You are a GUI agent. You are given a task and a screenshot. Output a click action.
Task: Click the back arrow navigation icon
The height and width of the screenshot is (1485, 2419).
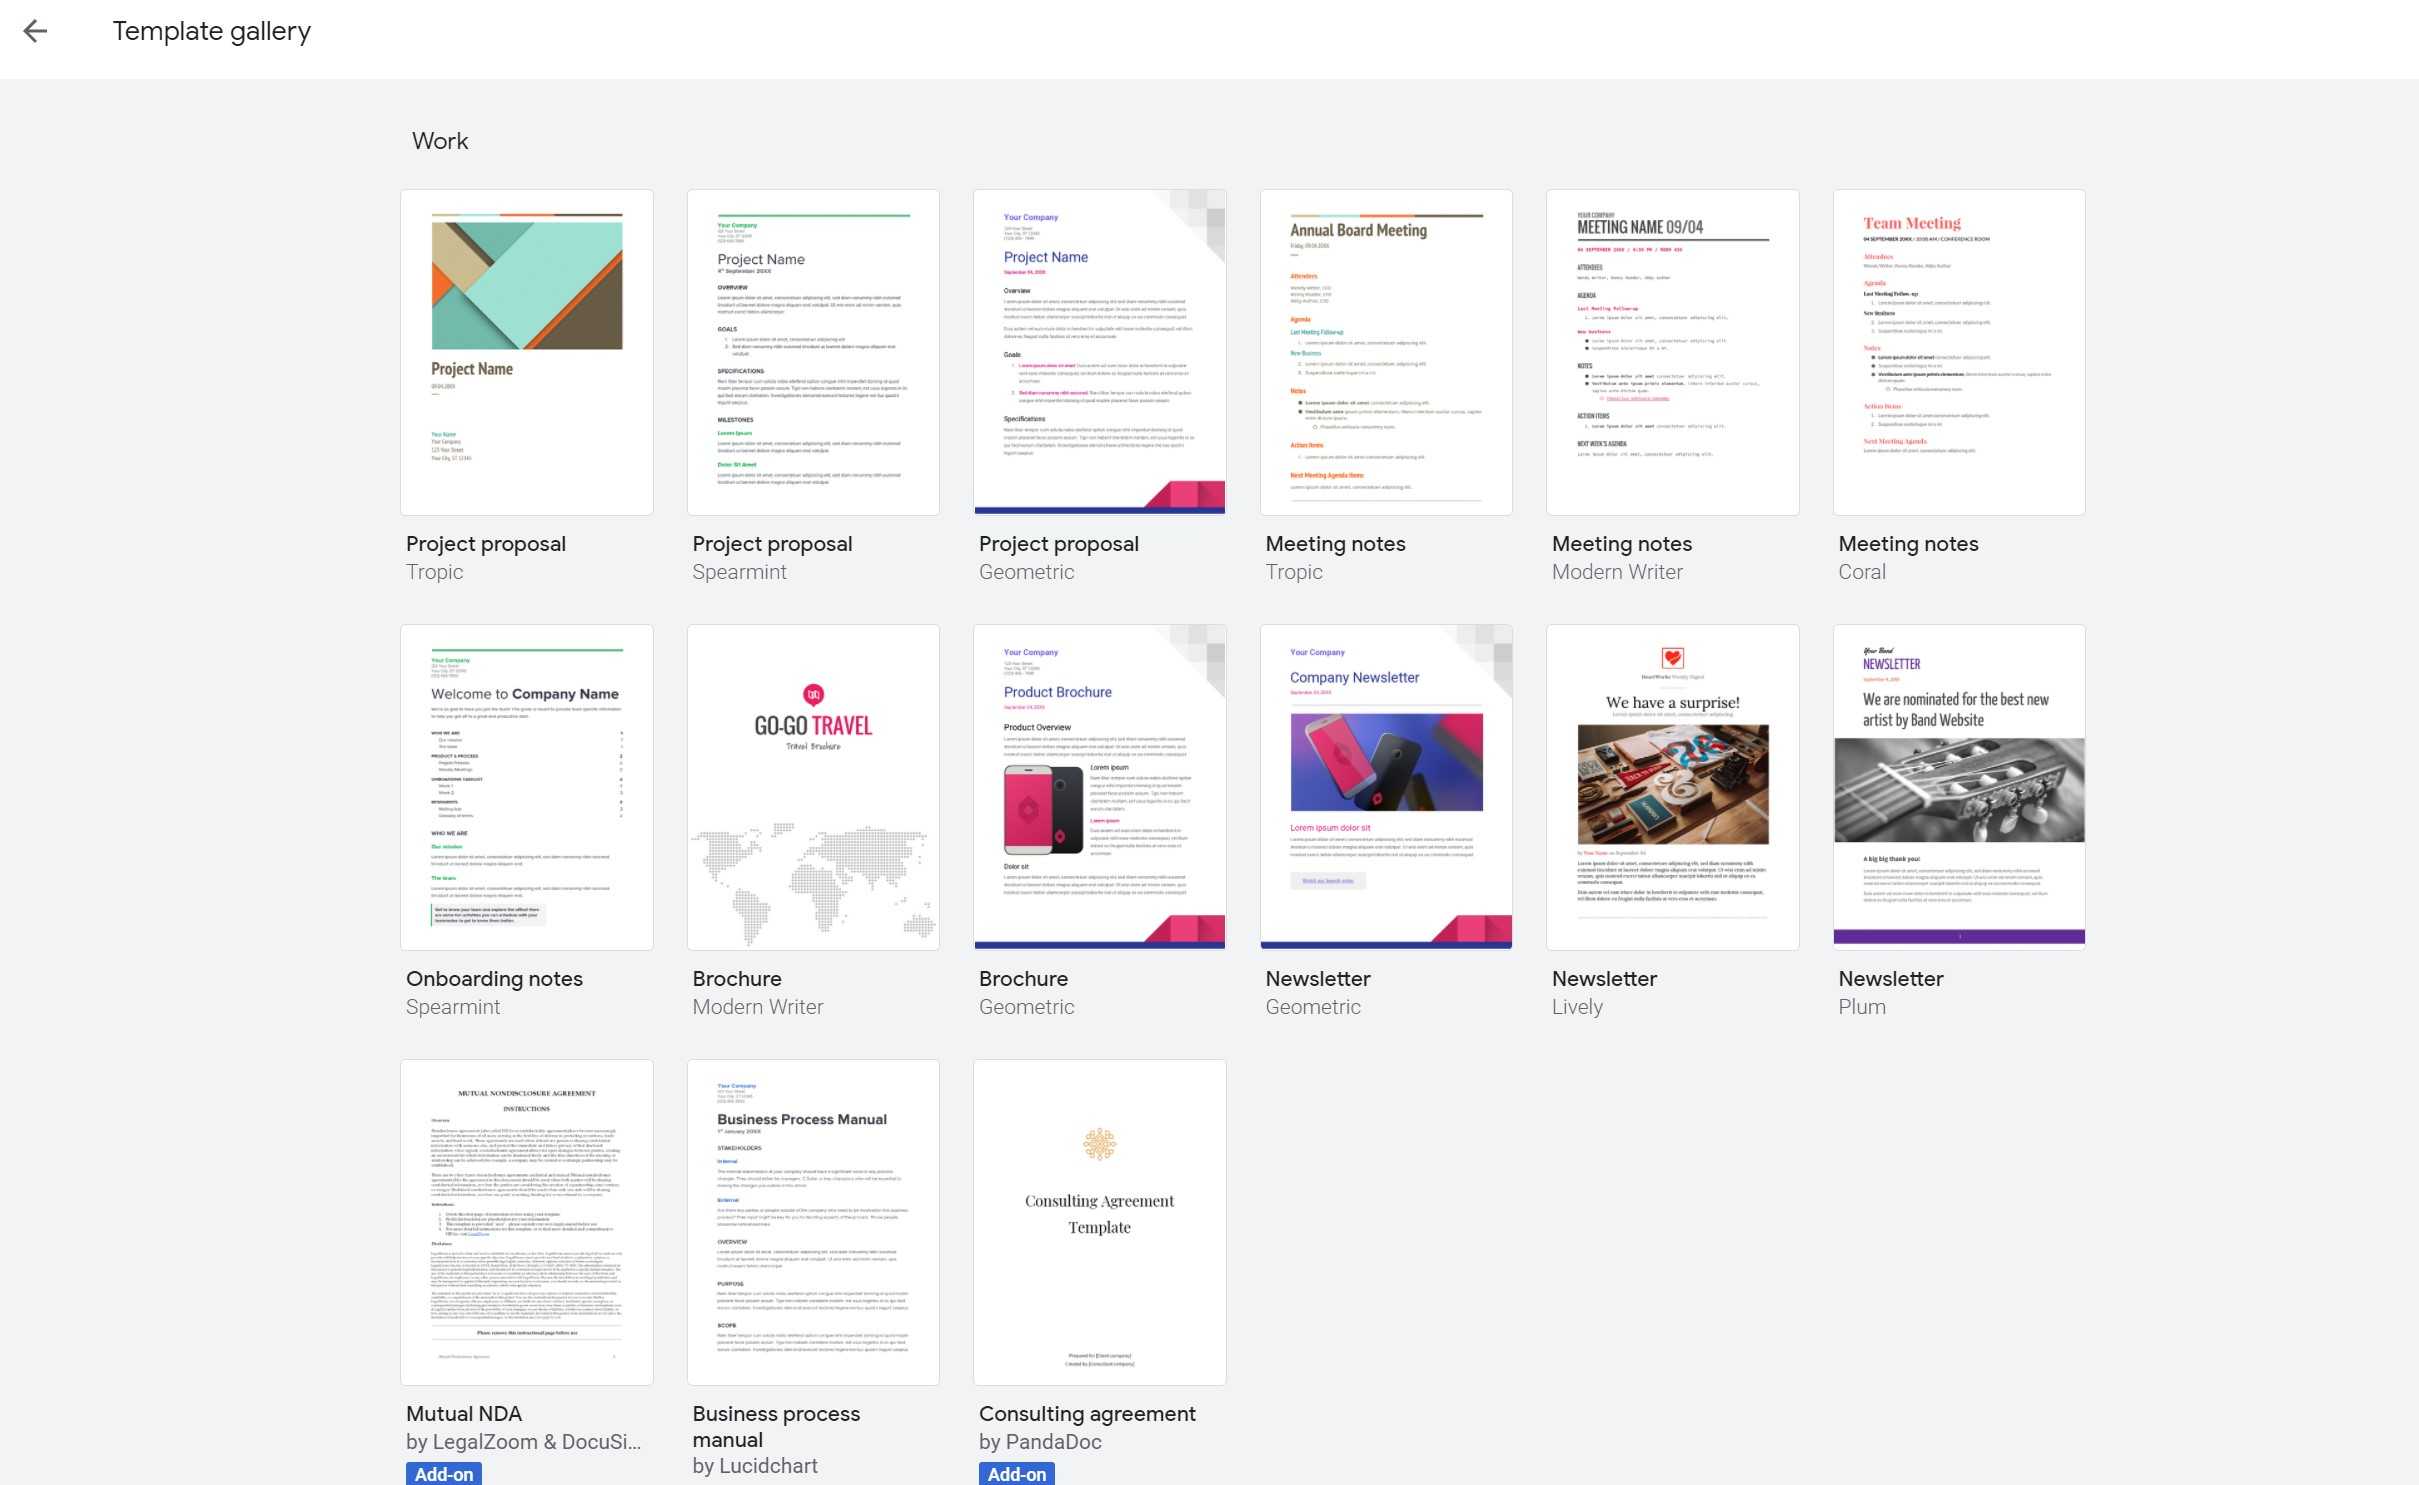click(36, 31)
